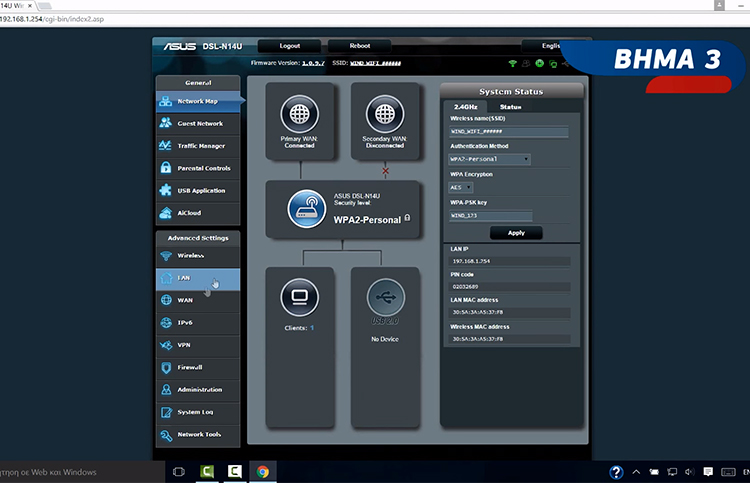Click the green internet connection status icon

[540, 63]
